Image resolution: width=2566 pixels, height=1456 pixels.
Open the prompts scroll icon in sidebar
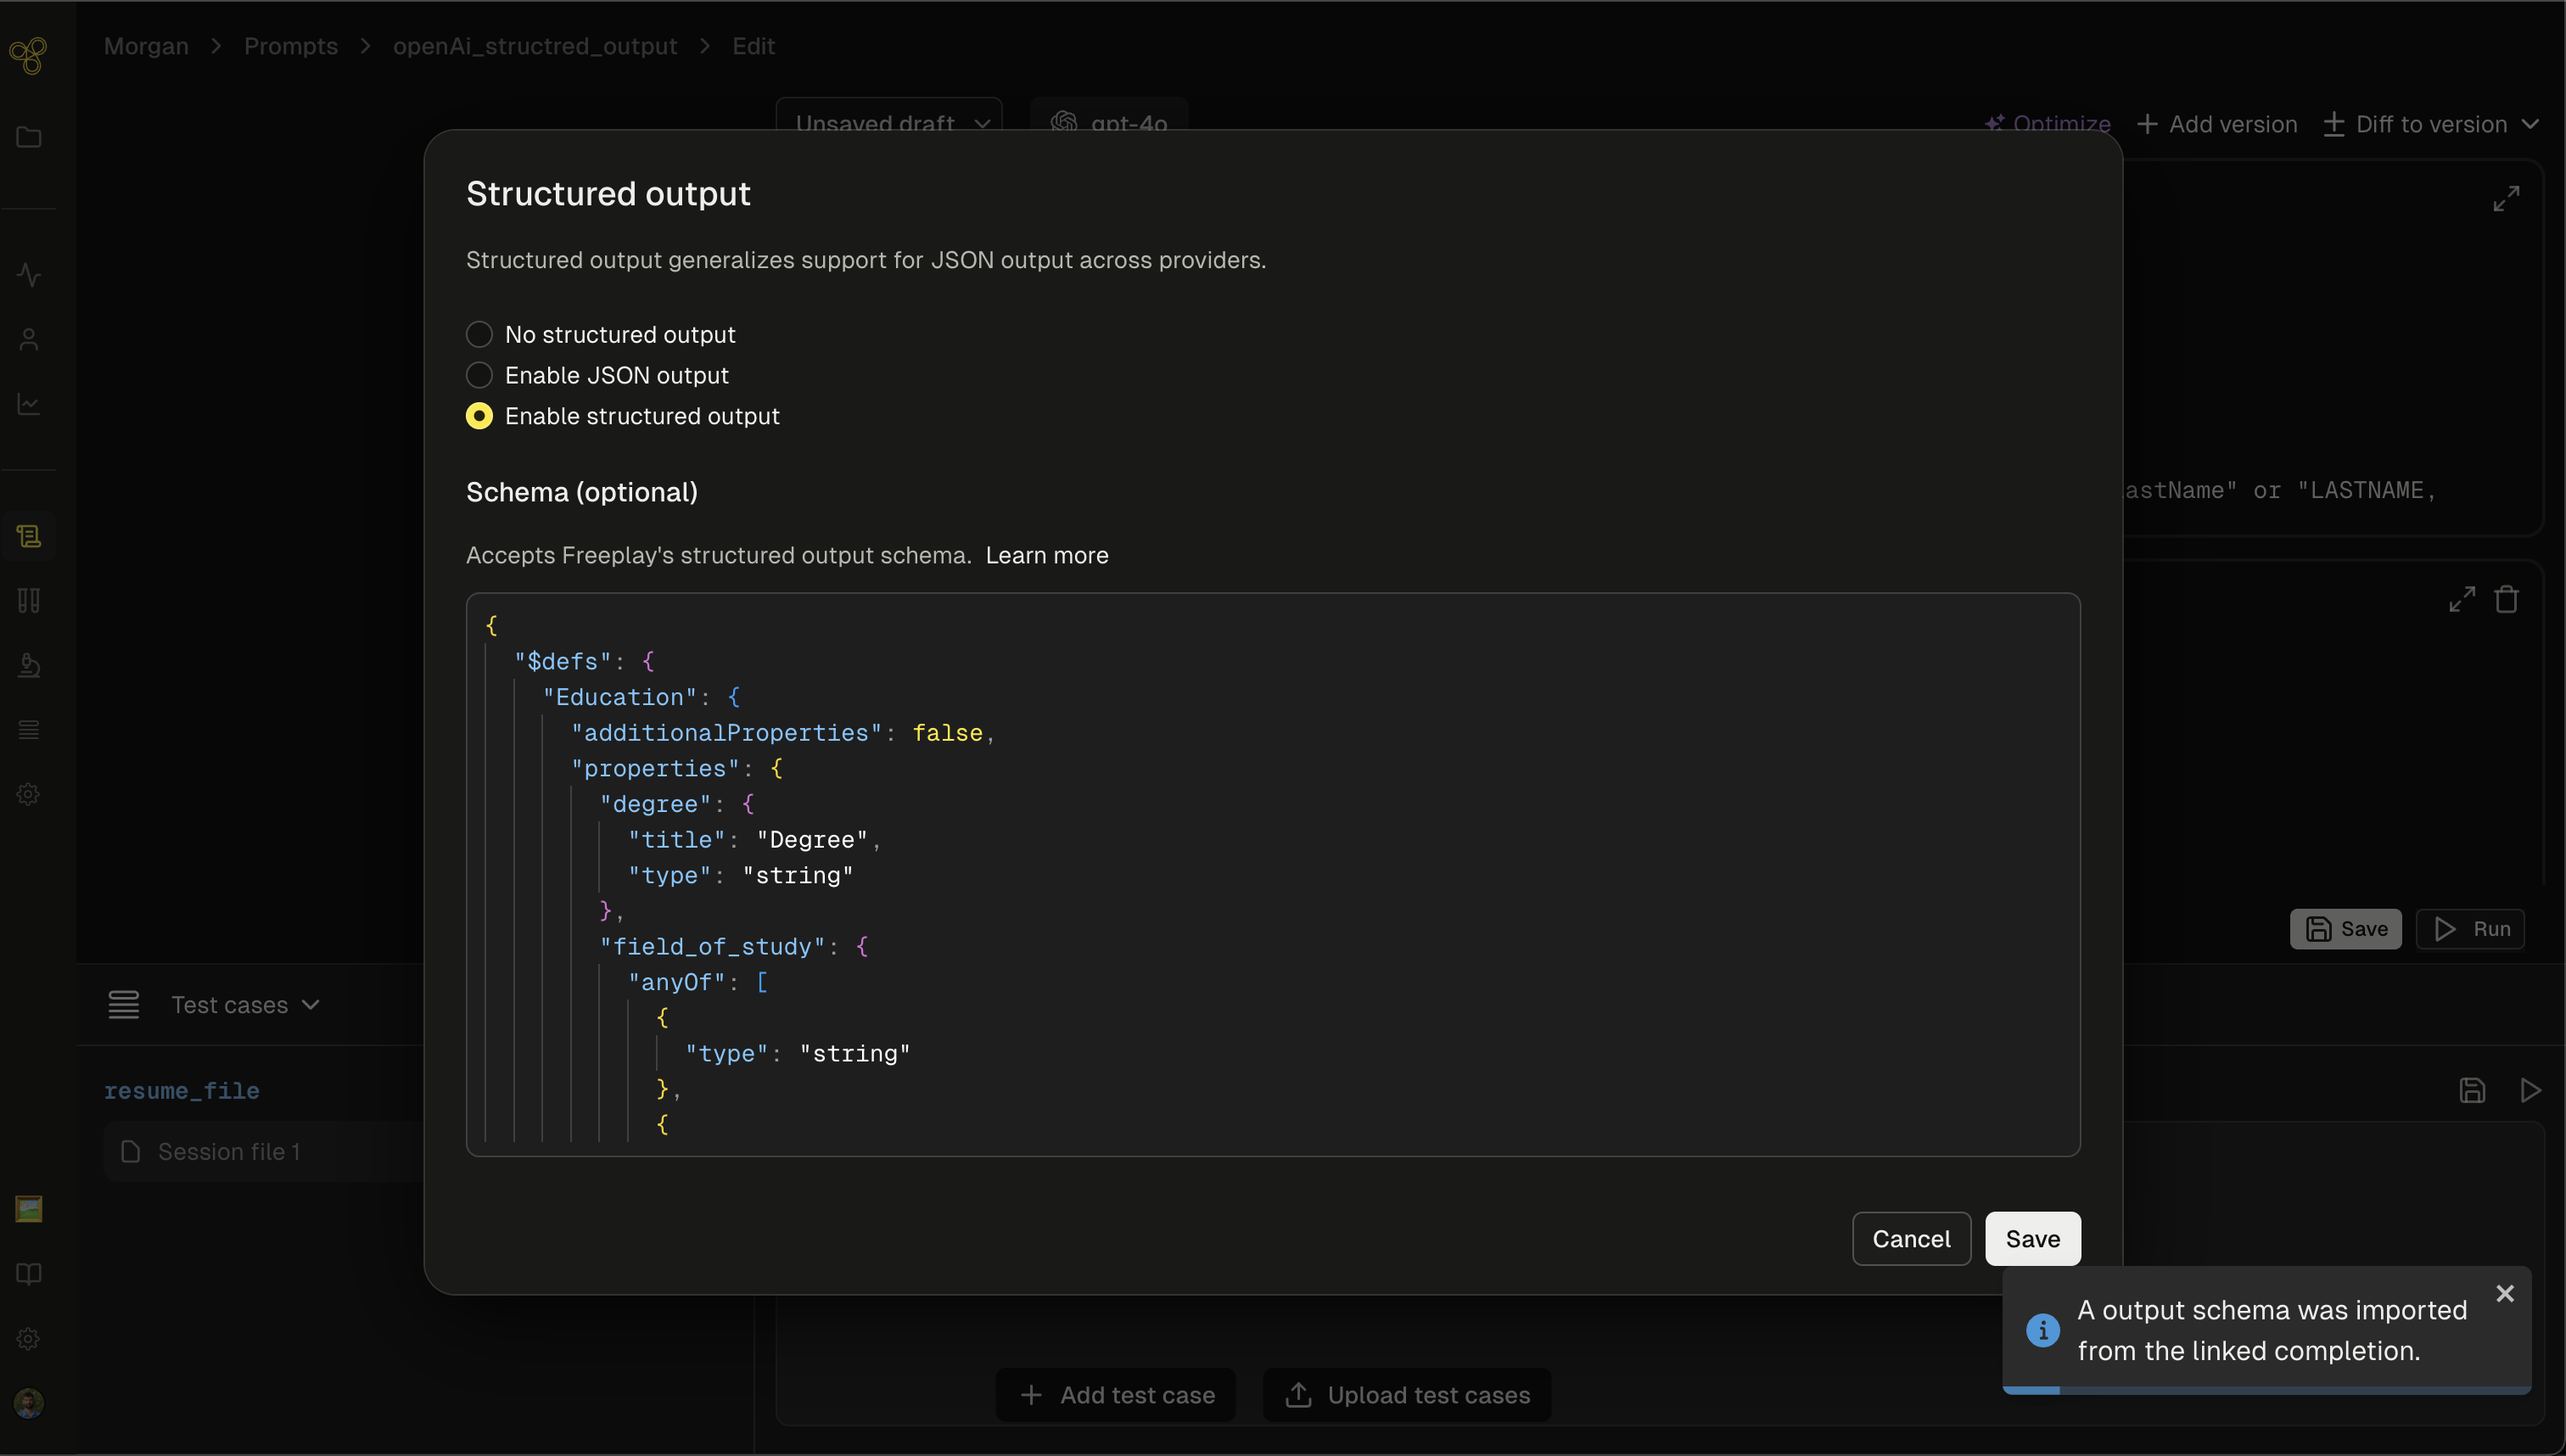[29, 537]
